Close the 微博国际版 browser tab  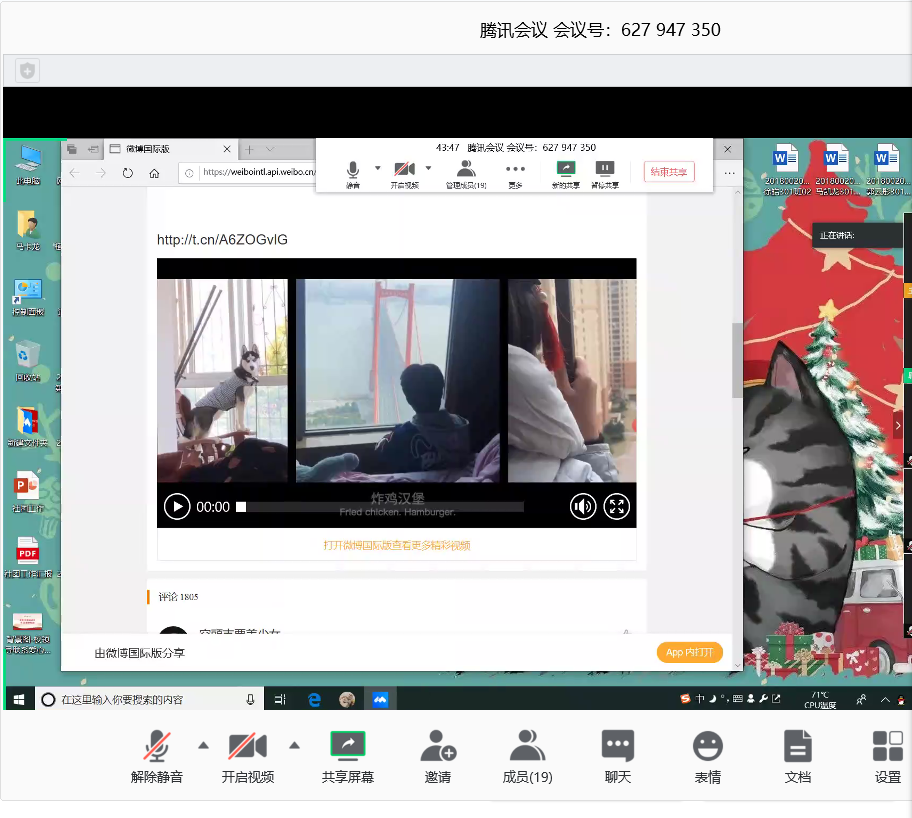point(227,149)
